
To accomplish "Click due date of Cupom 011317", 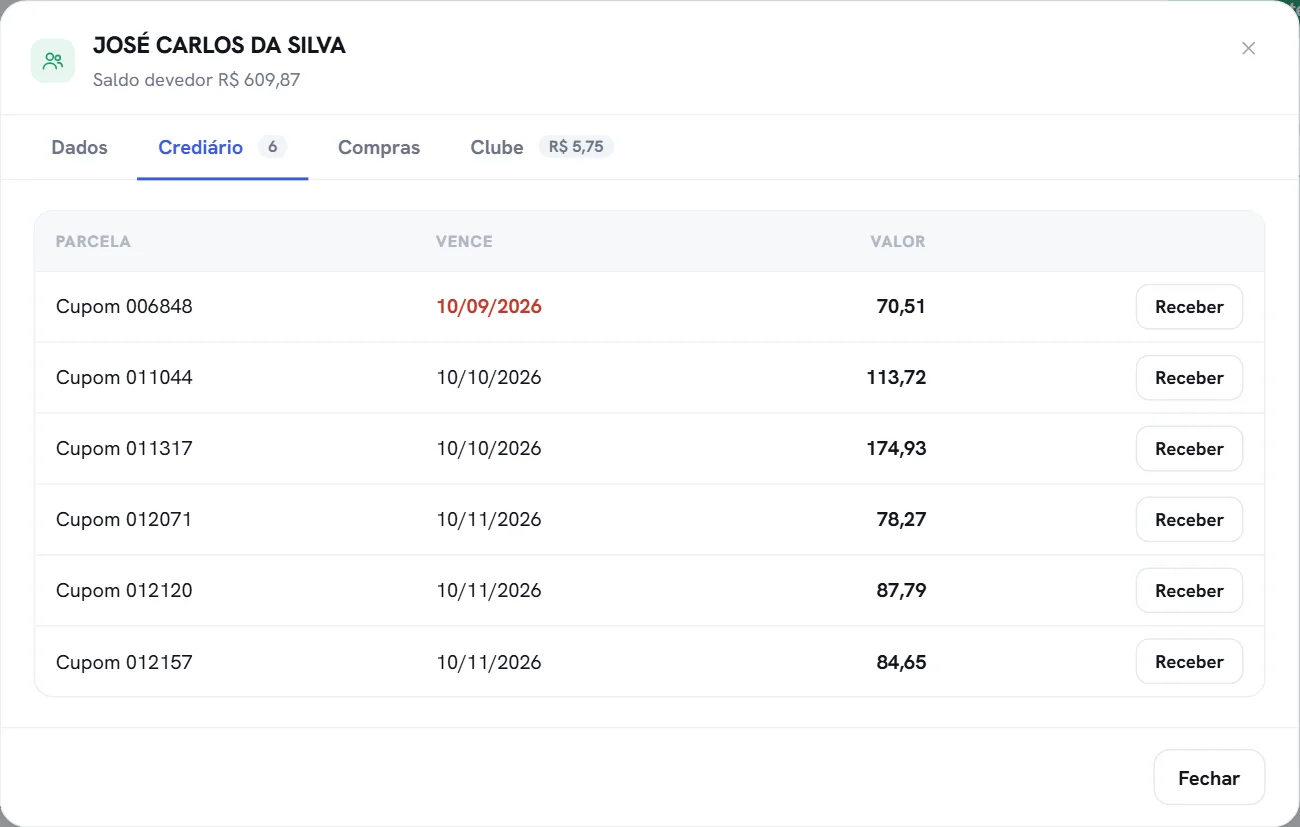I will 489,449.
